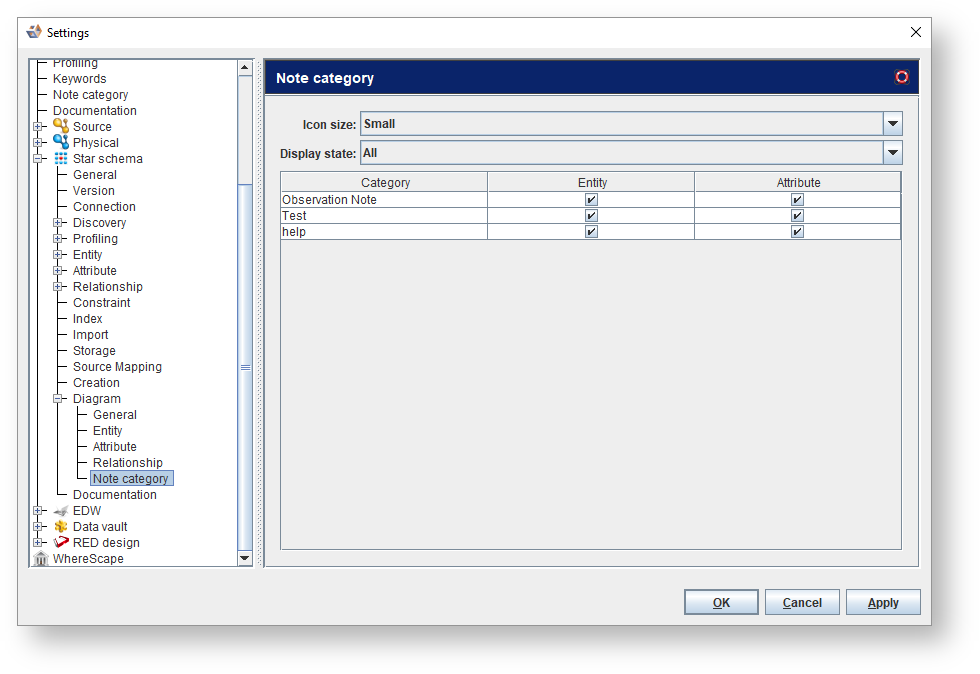Select the Constraint tree item
This screenshot has height=674, width=980.
pyautogui.click(x=101, y=303)
